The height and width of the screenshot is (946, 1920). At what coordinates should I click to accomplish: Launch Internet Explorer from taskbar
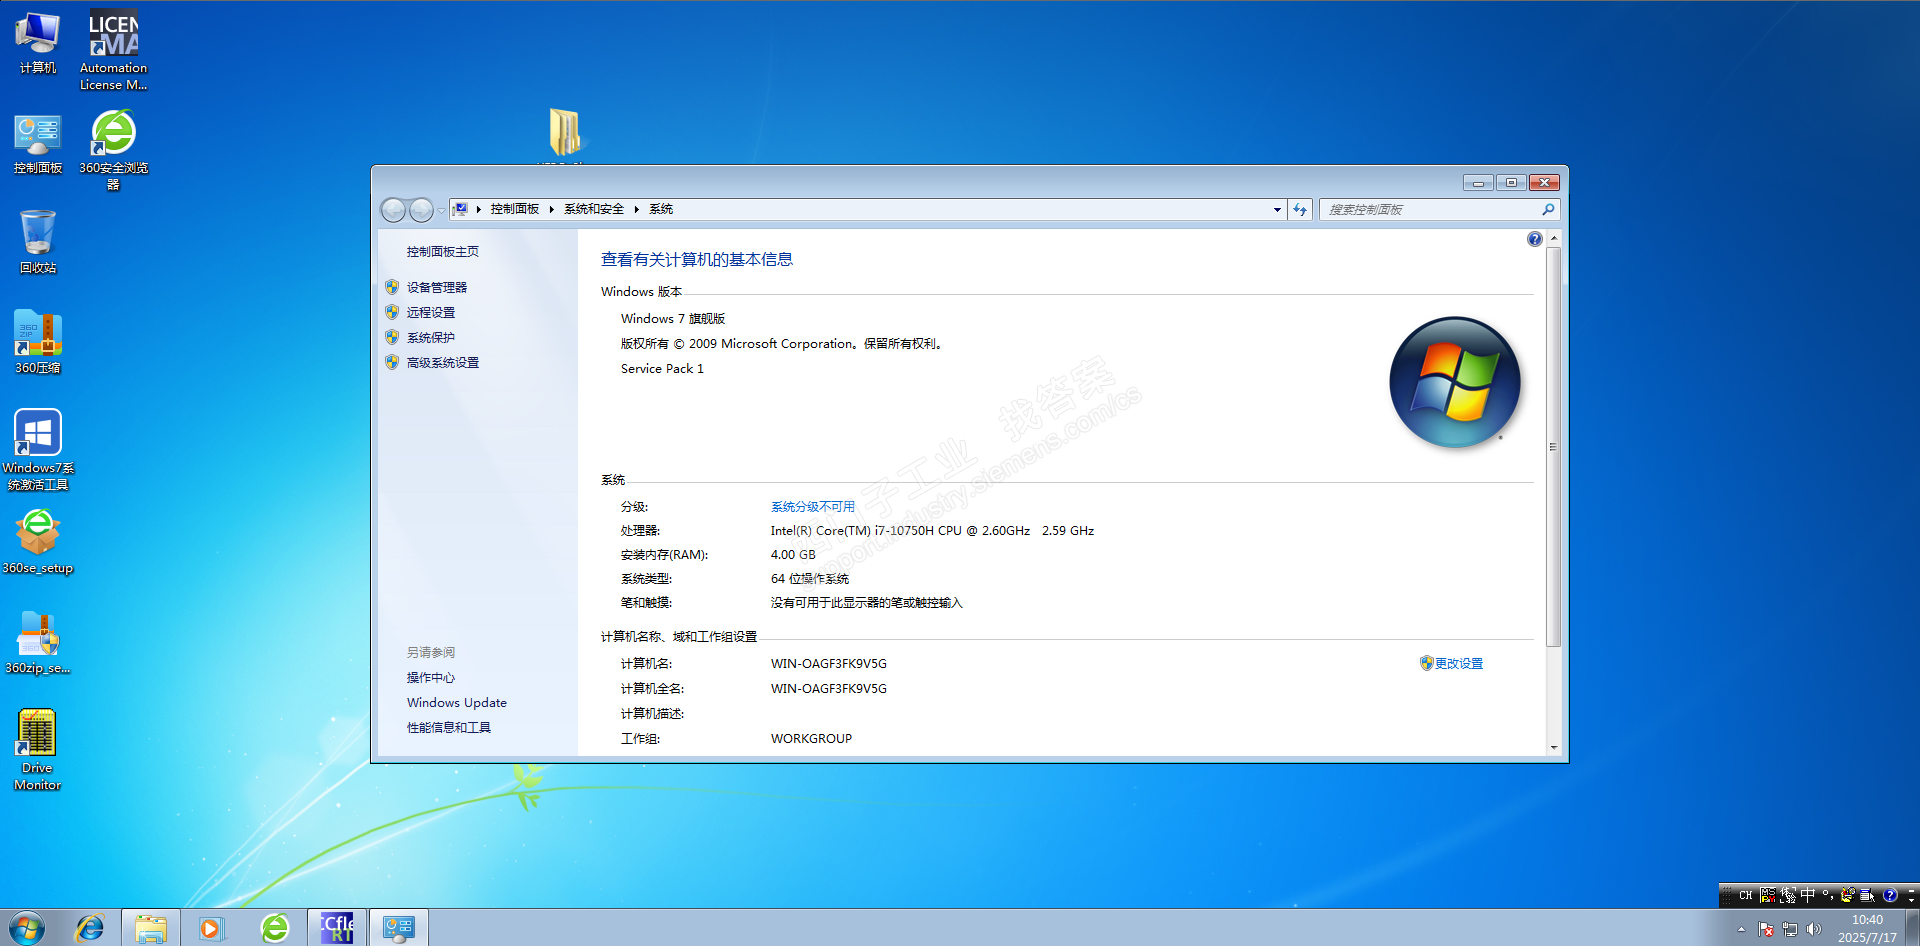pos(90,928)
